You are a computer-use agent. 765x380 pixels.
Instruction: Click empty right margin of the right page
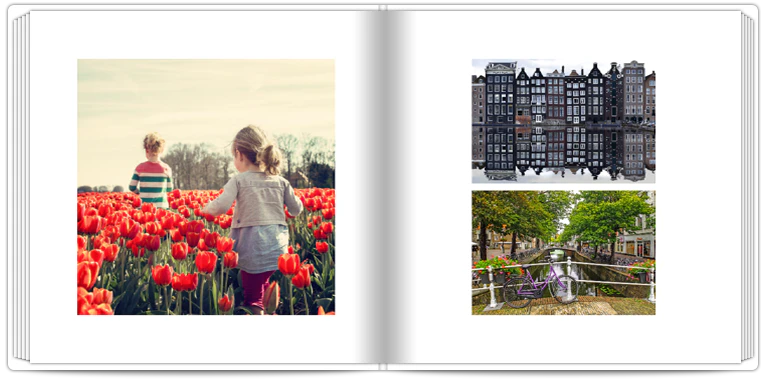click(x=698, y=188)
